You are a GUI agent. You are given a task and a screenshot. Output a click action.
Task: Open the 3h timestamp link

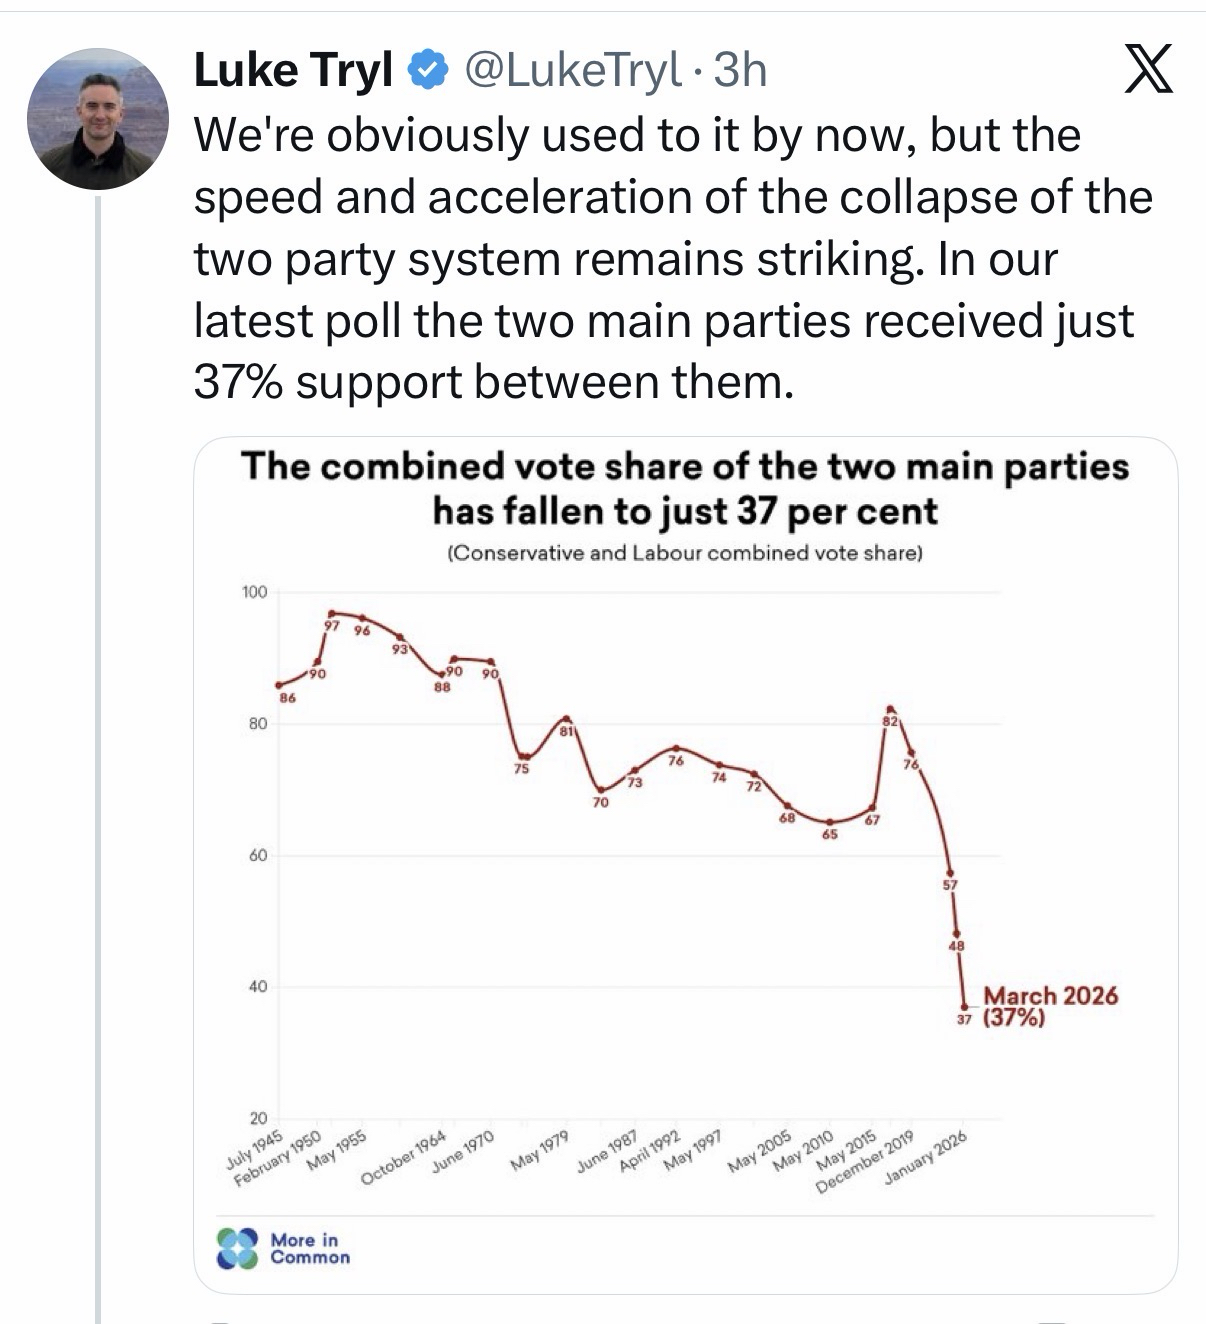click(x=742, y=70)
